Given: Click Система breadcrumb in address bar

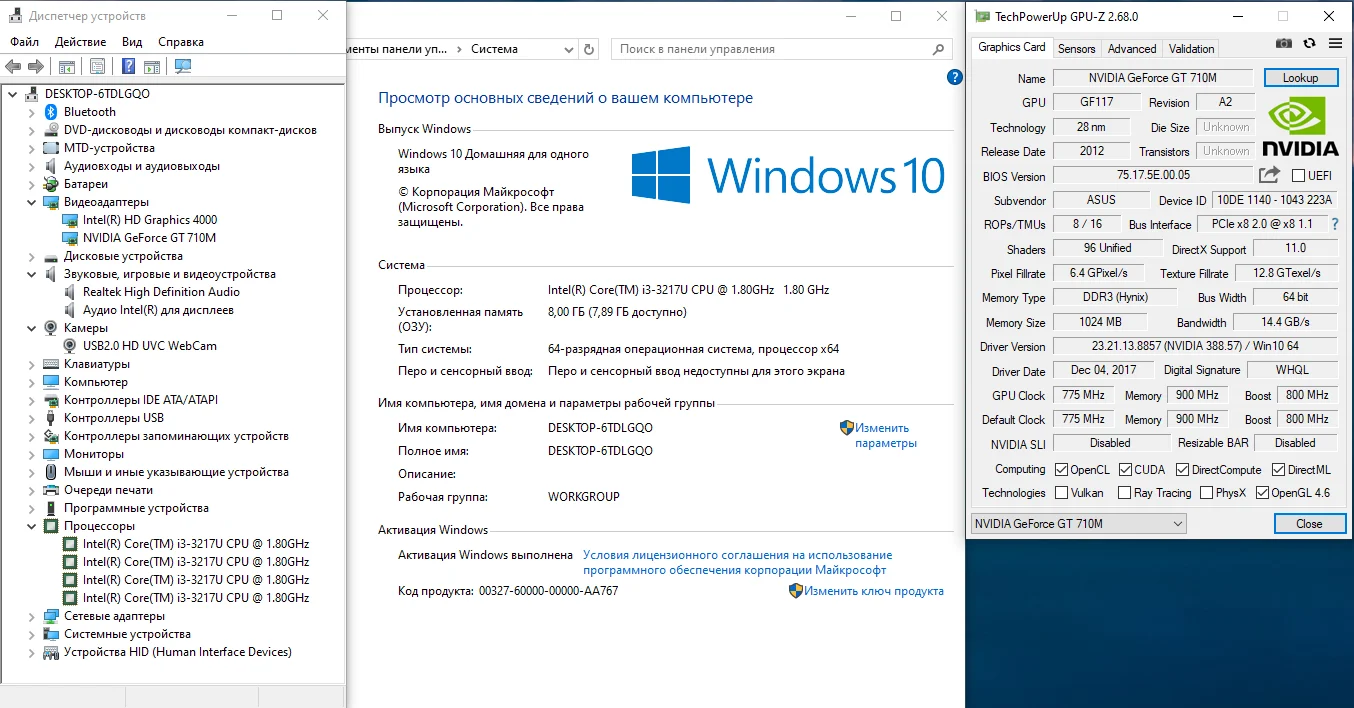Looking at the screenshot, I should 494,49.
